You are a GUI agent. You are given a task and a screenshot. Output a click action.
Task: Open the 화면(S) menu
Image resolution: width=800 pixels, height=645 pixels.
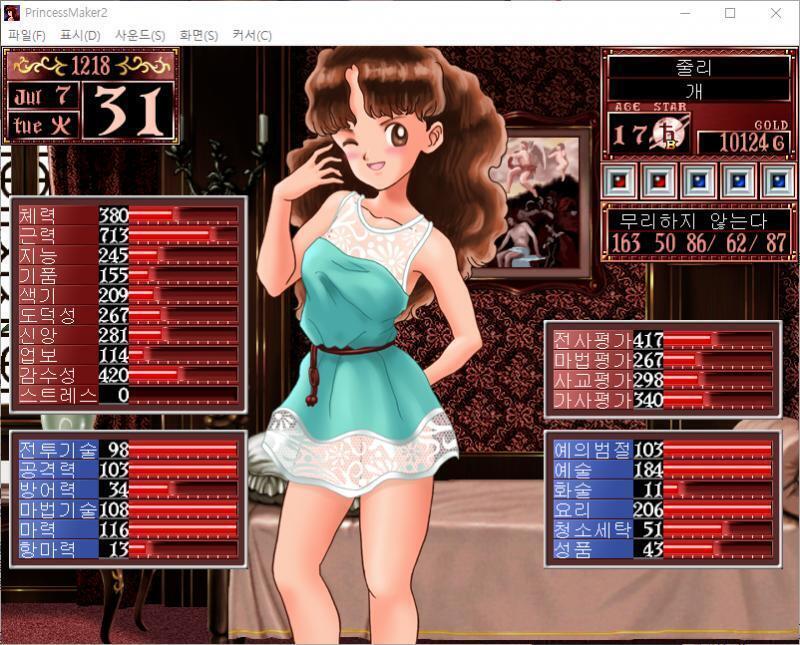198,35
